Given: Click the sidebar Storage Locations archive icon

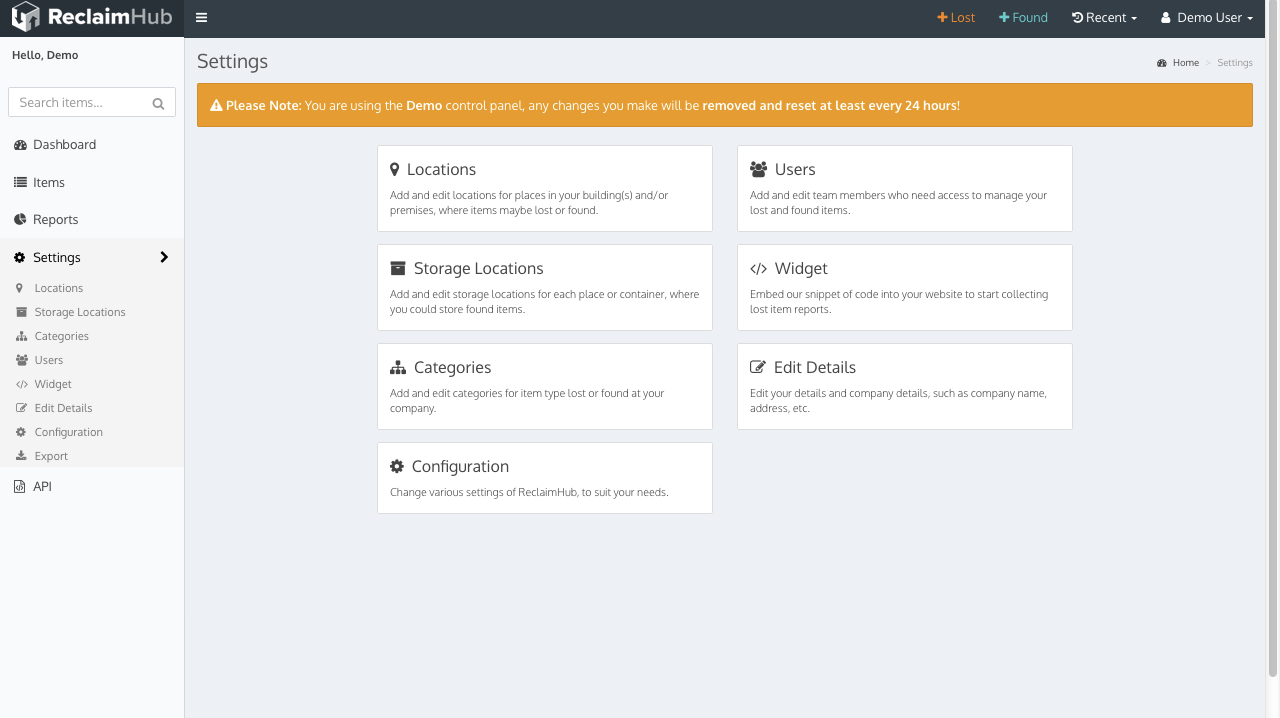Looking at the screenshot, I should pos(21,312).
